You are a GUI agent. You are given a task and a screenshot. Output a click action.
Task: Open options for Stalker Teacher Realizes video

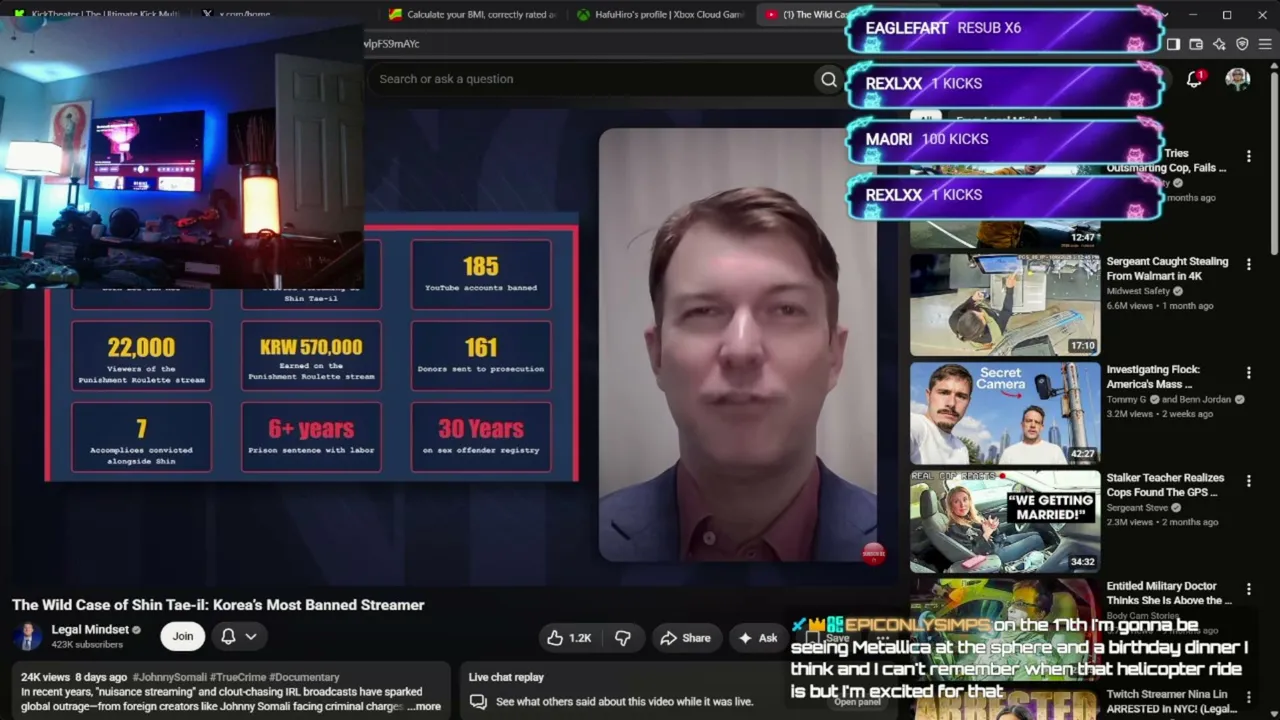pos(1248,481)
